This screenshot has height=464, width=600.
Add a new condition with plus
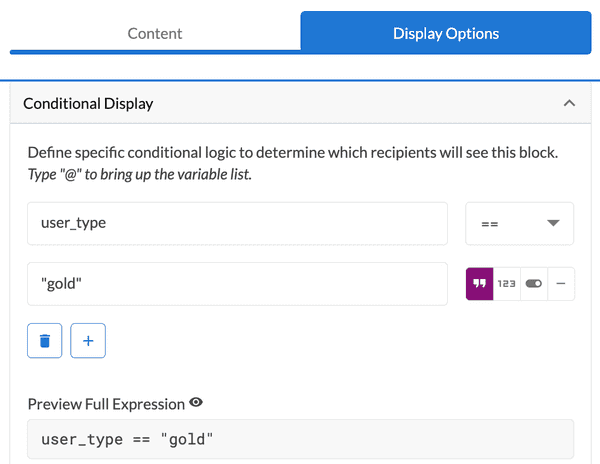(x=88, y=340)
